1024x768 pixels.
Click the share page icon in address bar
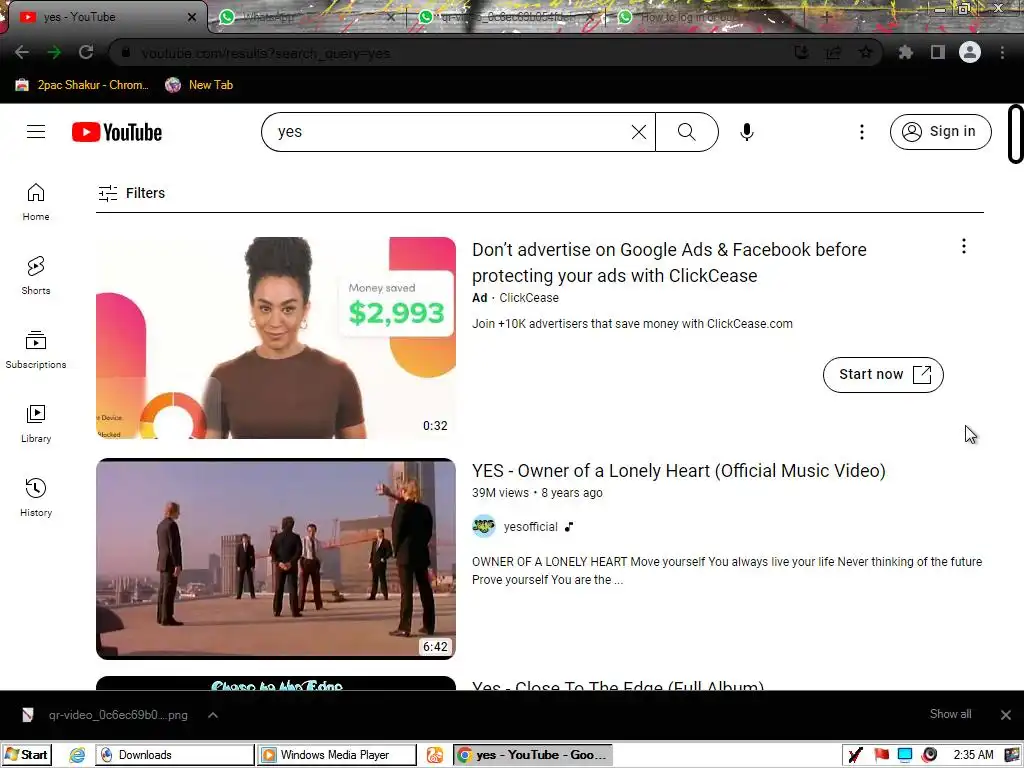point(833,52)
